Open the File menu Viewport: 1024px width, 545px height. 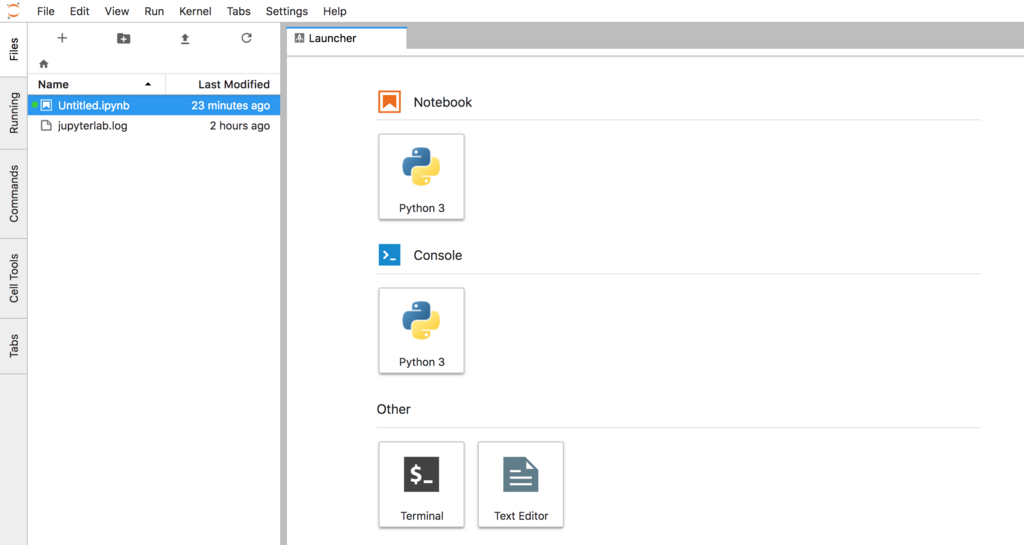click(x=46, y=11)
